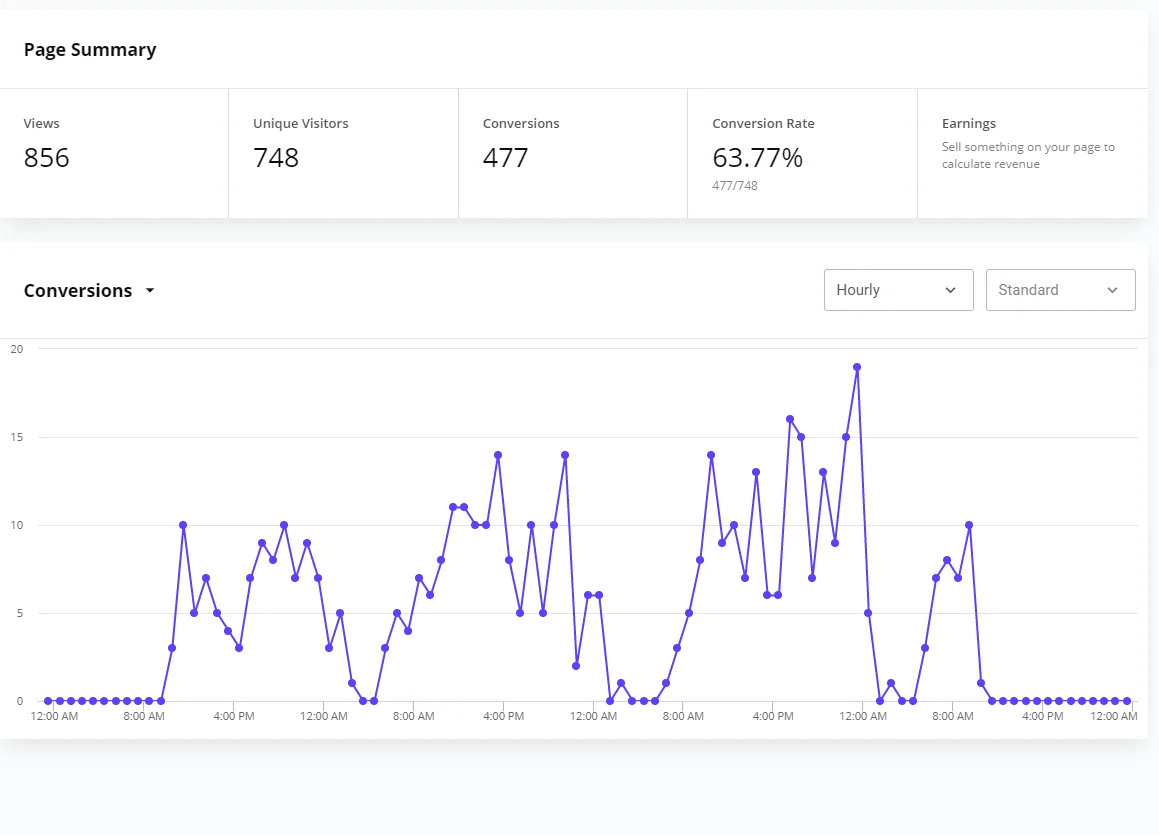This screenshot has height=835, width=1159.
Task: Open the Hourly interval dropdown
Action: [x=898, y=290]
